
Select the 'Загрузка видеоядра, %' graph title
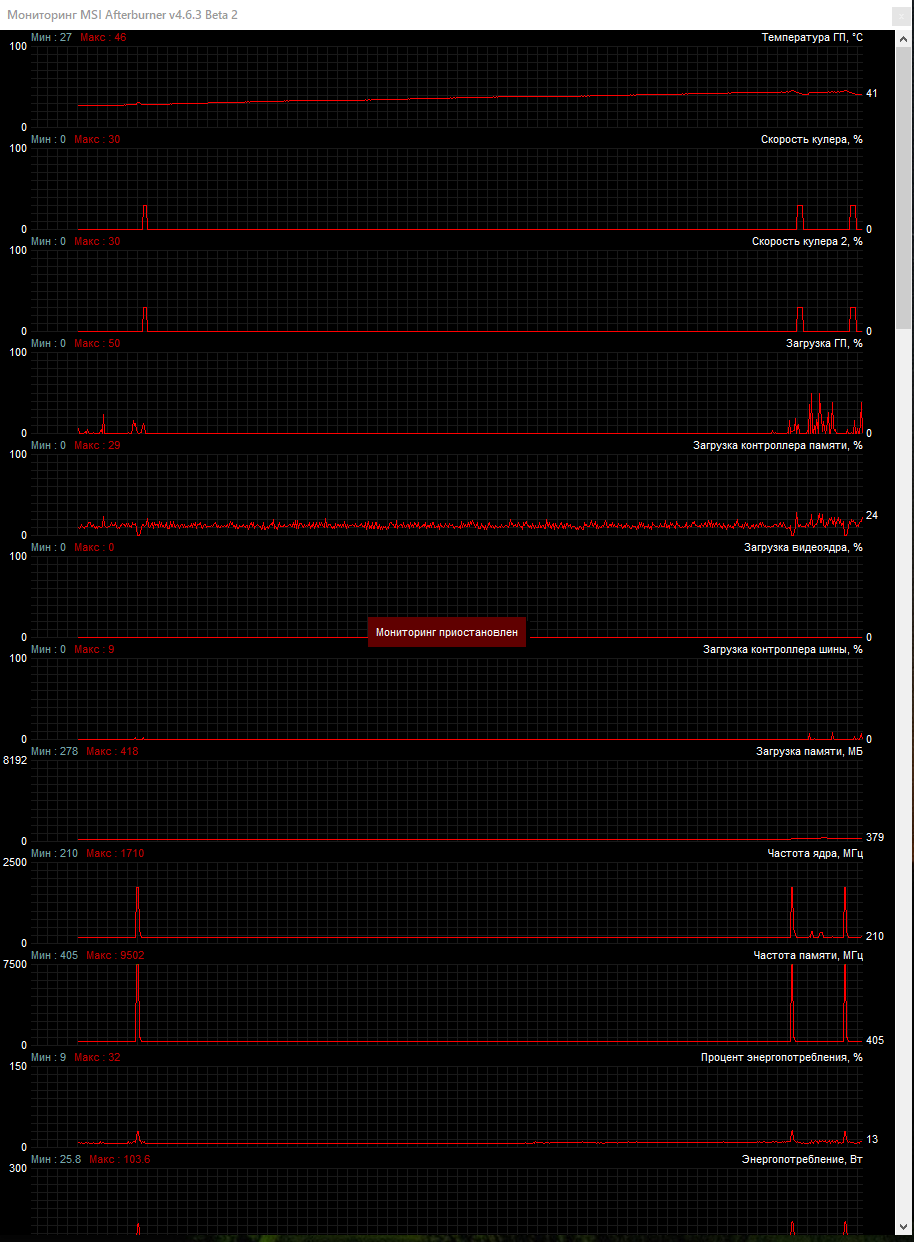point(803,547)
